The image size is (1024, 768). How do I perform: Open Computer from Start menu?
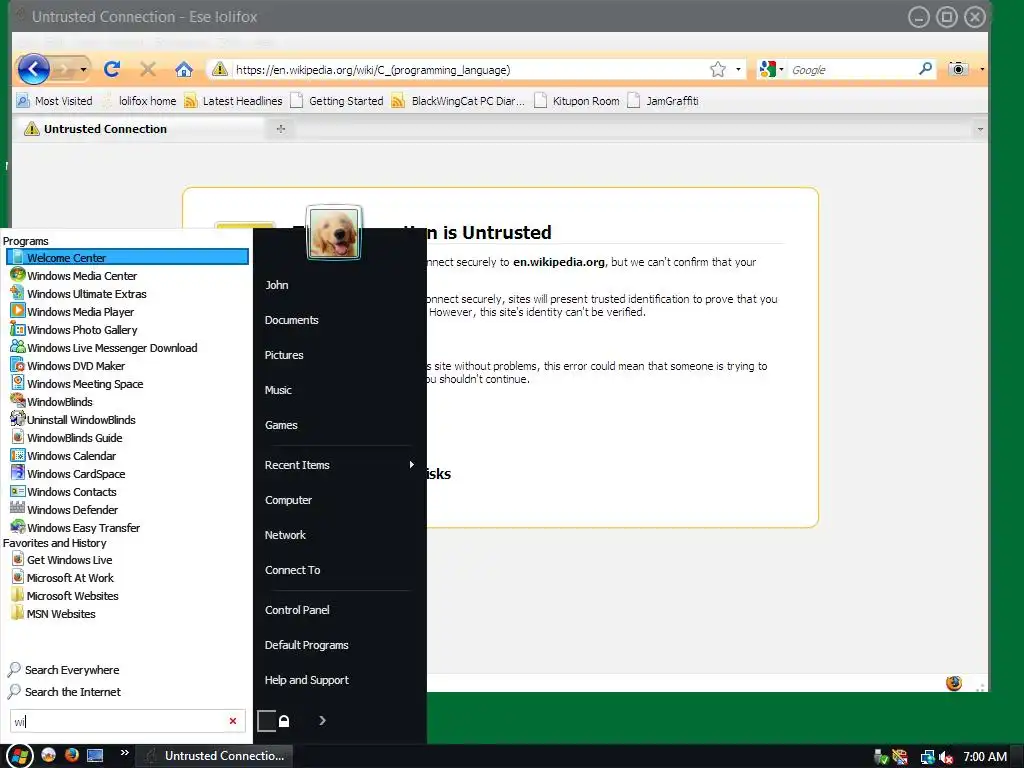pos(288,500)
